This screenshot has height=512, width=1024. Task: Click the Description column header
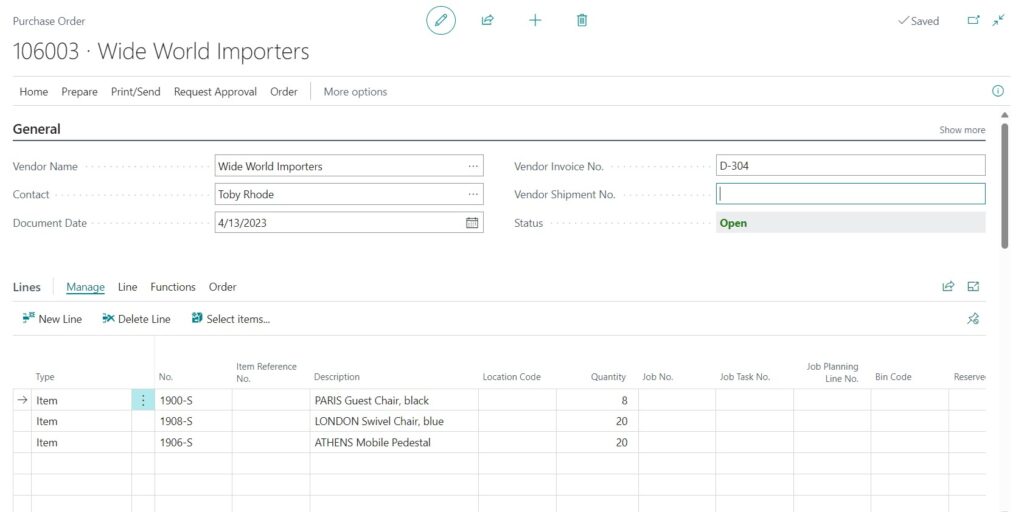coord(337,377)
